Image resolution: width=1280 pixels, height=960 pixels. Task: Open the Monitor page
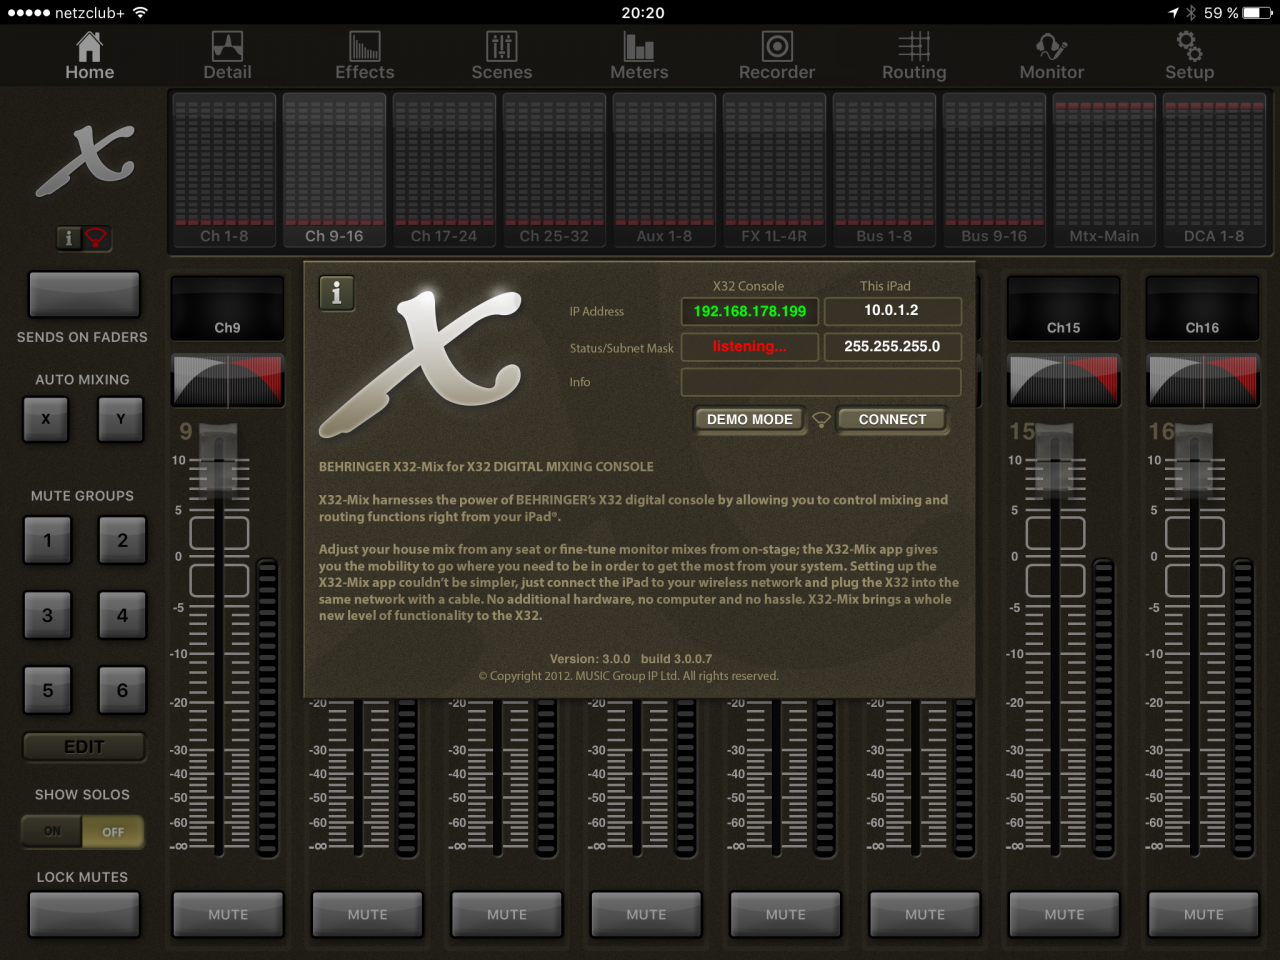[1051, 56]
